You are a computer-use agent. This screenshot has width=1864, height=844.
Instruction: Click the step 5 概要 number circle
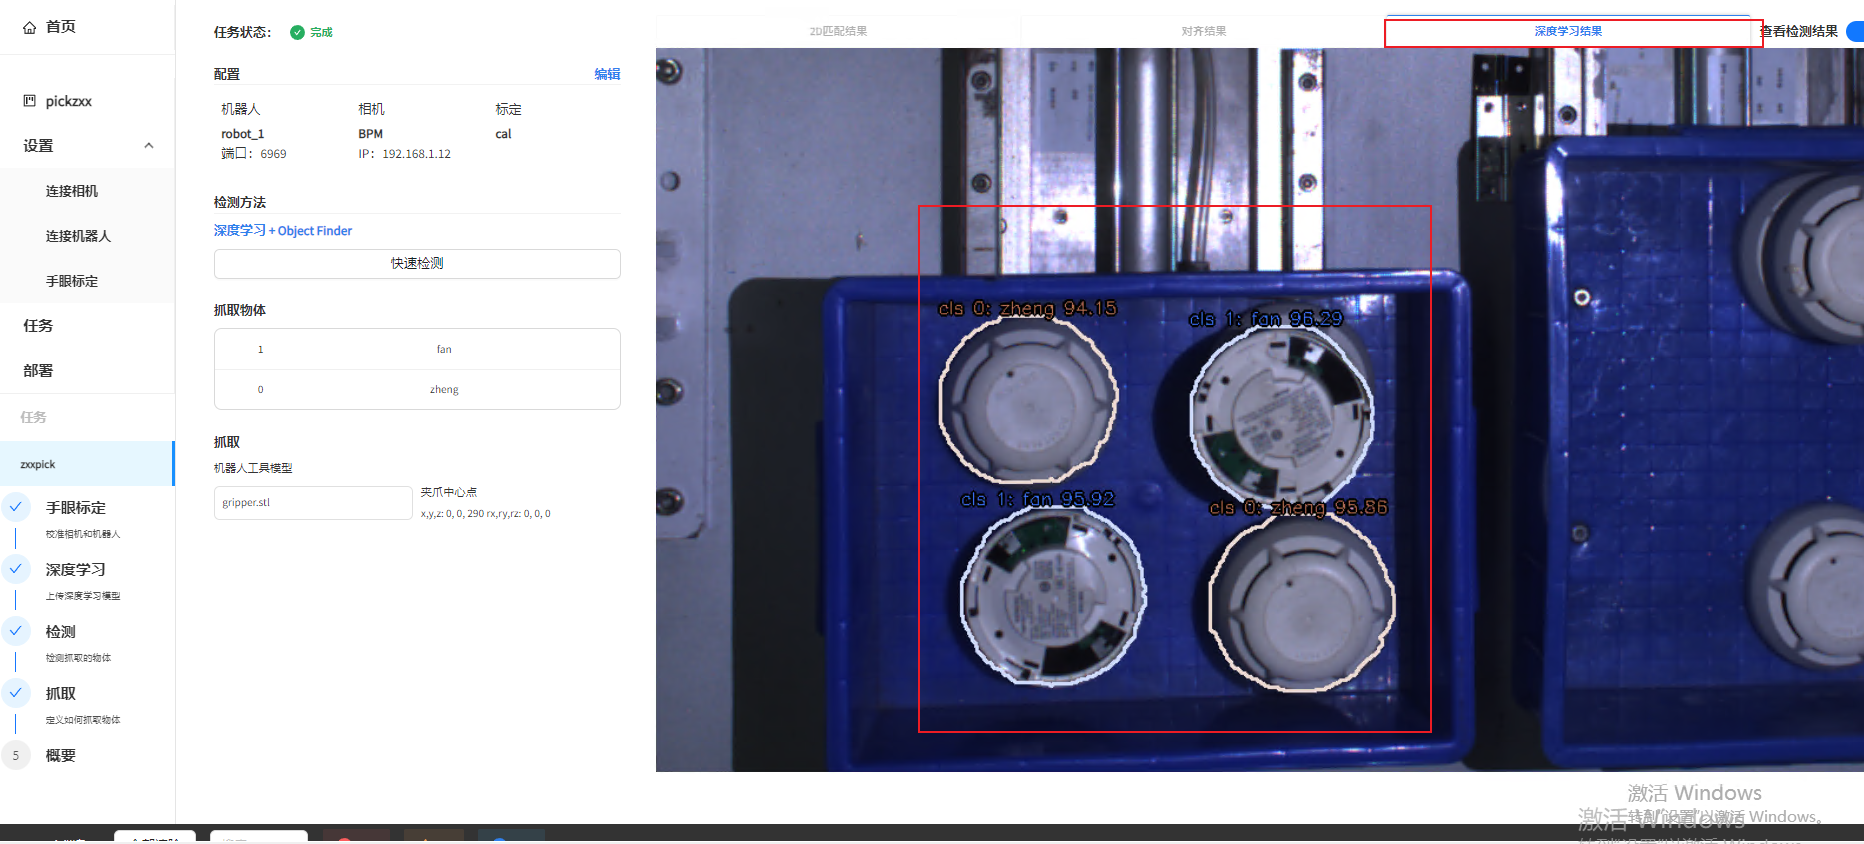(16, 755)
